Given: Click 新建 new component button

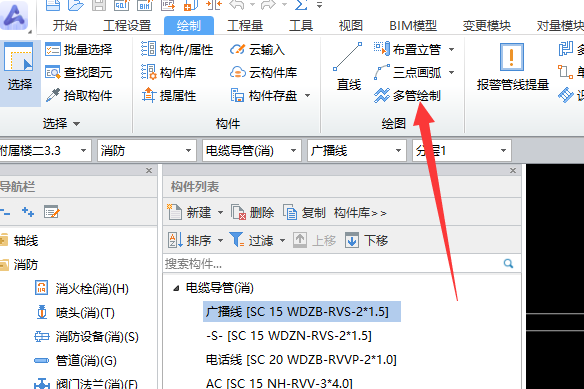Looking at the screenshot, I should (189, 213).
